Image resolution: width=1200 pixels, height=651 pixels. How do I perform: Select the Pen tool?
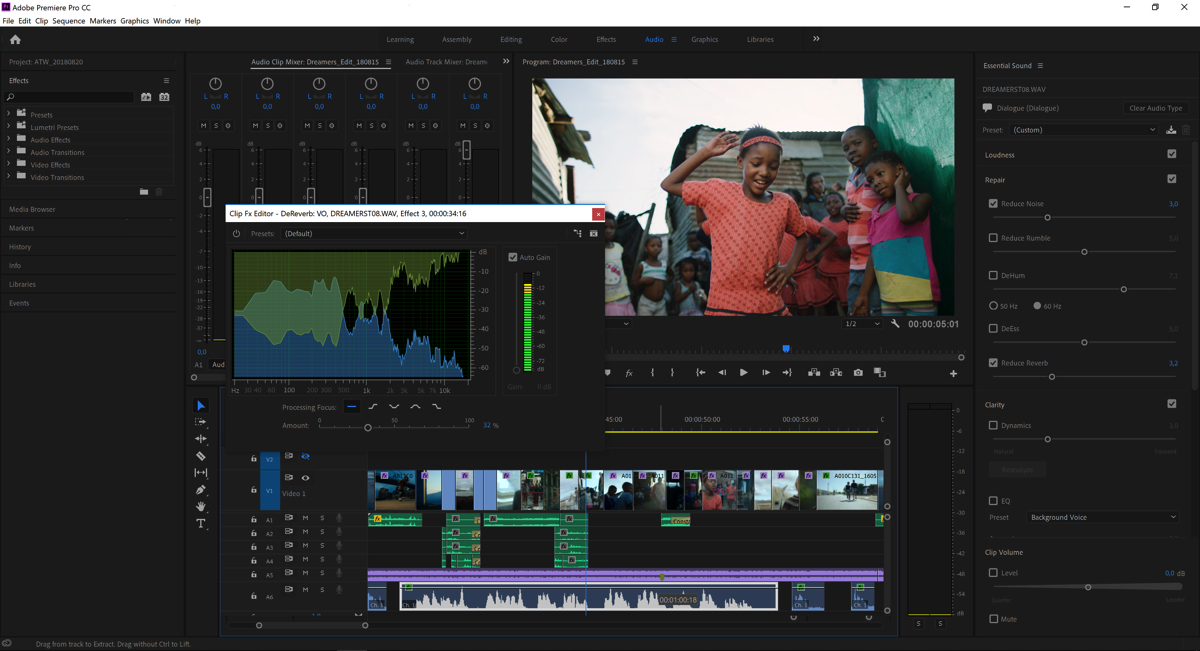(201, 490)
